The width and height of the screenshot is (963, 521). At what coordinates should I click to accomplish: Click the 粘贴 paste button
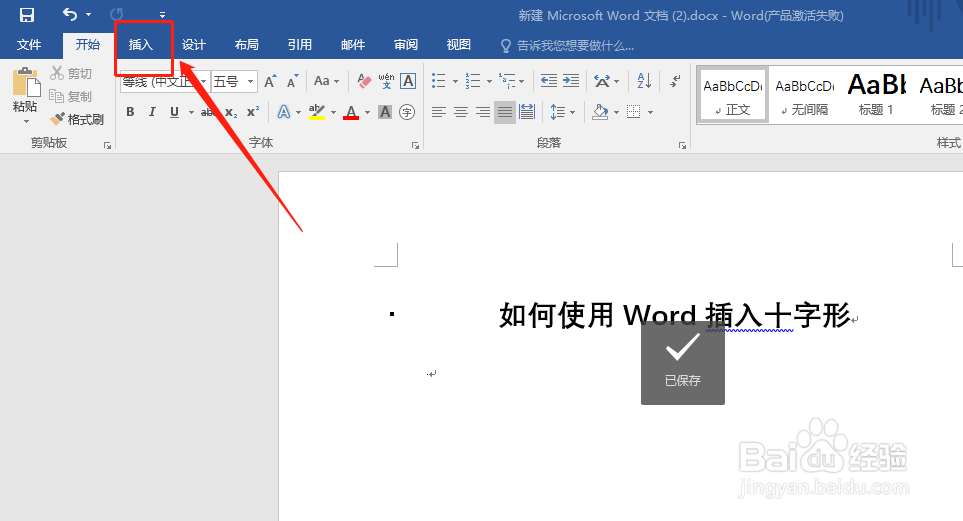tap(25, 90)
